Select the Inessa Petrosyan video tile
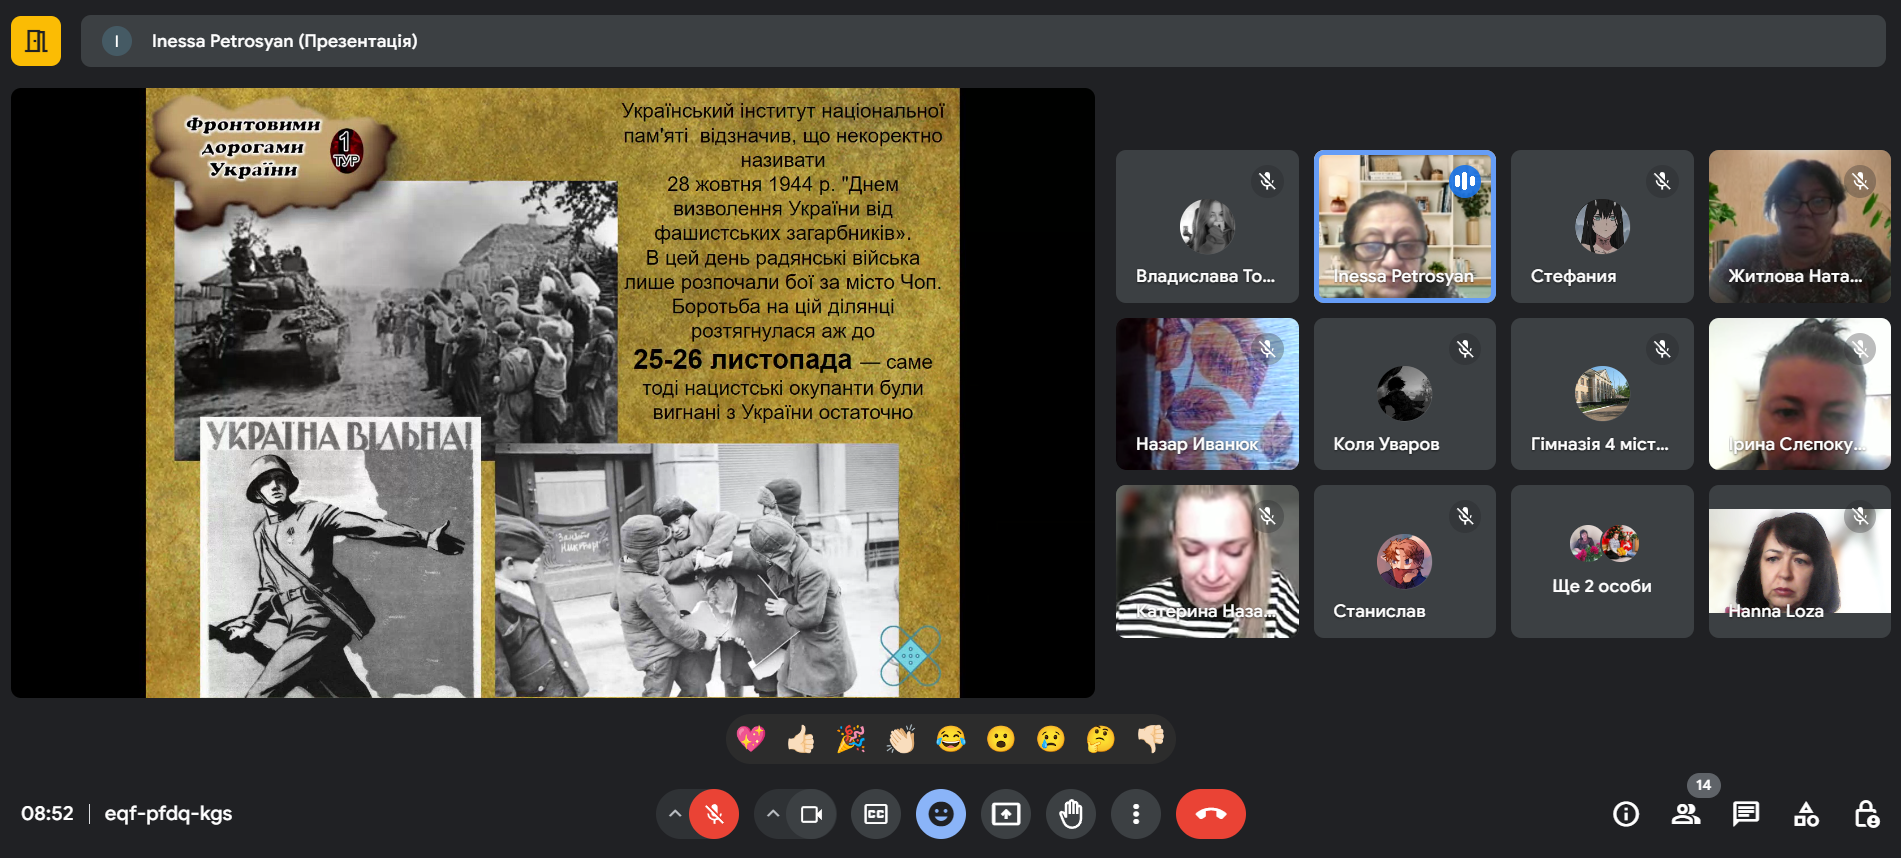This screenshot has width=1901, height=858. point(1404,226)
